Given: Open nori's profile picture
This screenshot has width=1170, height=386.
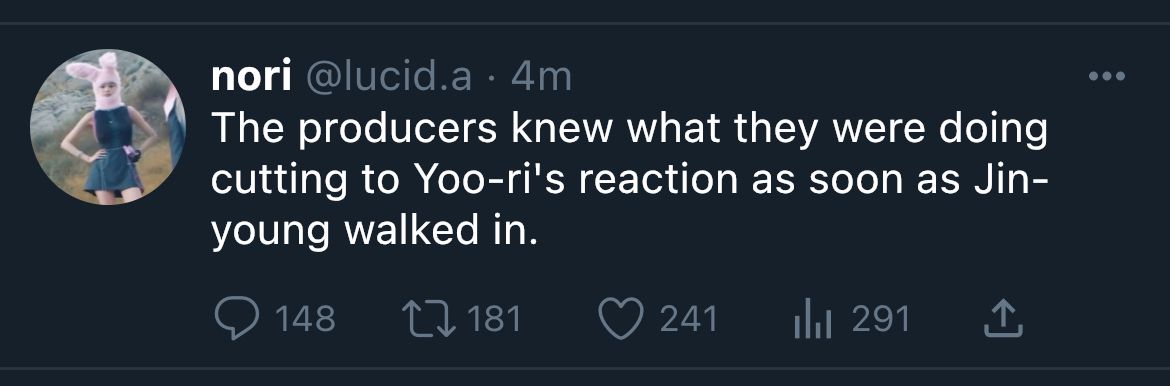Looking at the screenshot, I should (107, 127).
